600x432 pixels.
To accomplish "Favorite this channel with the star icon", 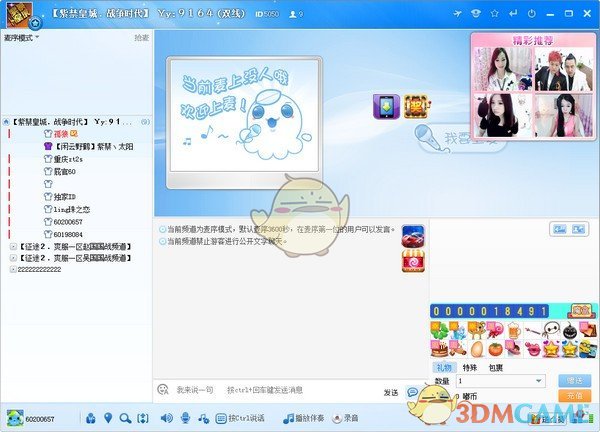I will coord(494,14).
